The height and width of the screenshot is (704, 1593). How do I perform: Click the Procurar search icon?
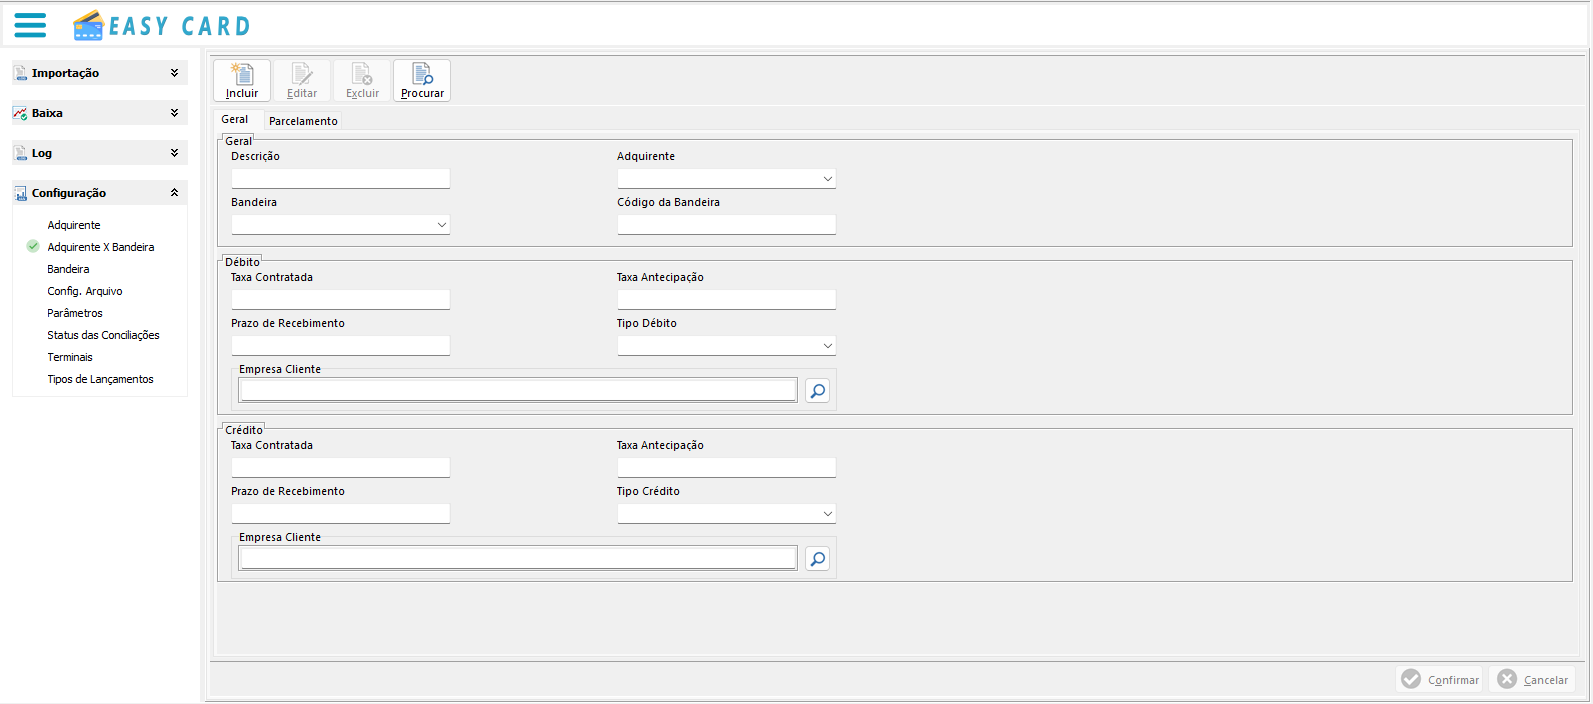(x=422, y=75)
